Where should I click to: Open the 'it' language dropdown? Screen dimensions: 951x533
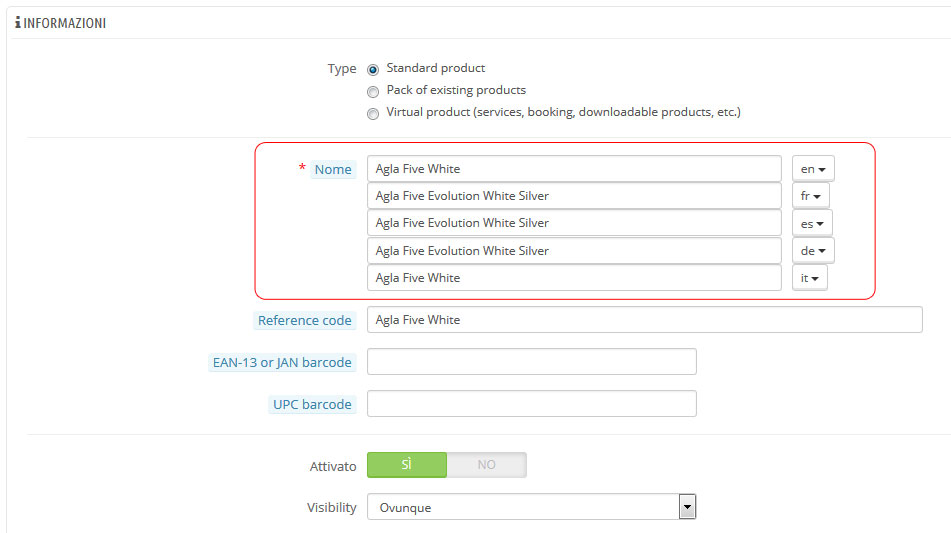[x=810, y=278]
